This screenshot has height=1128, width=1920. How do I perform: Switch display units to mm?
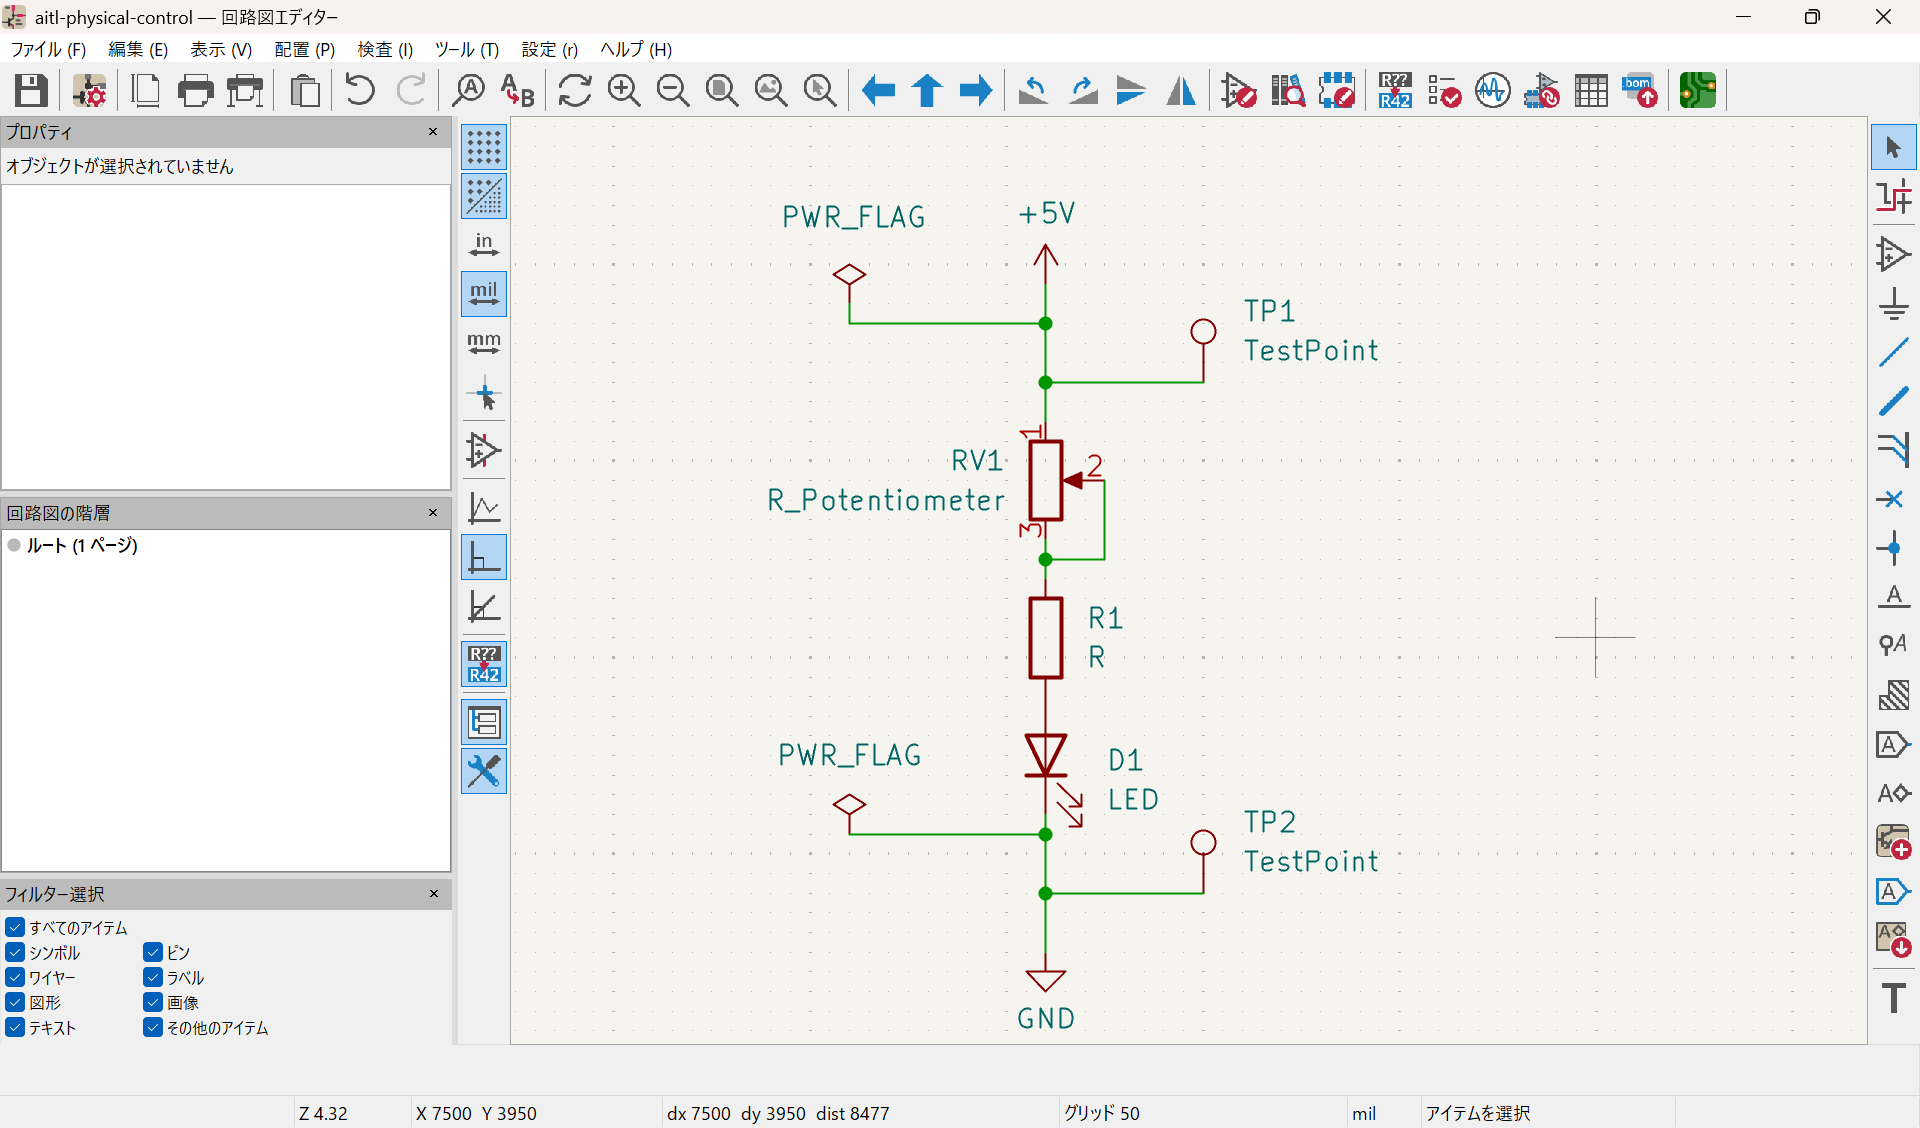coord(483,344)
